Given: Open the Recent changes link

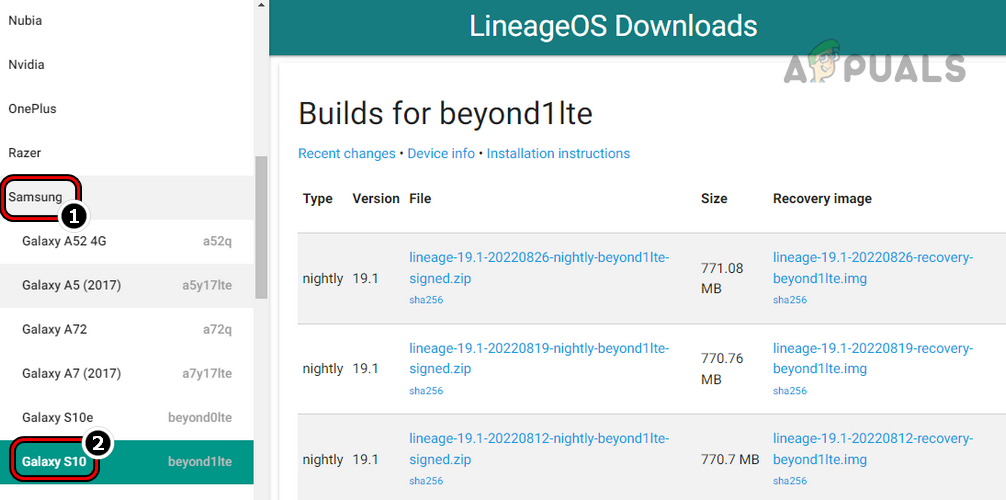Looking at the screenshot, I should click(x=347, y=153).
